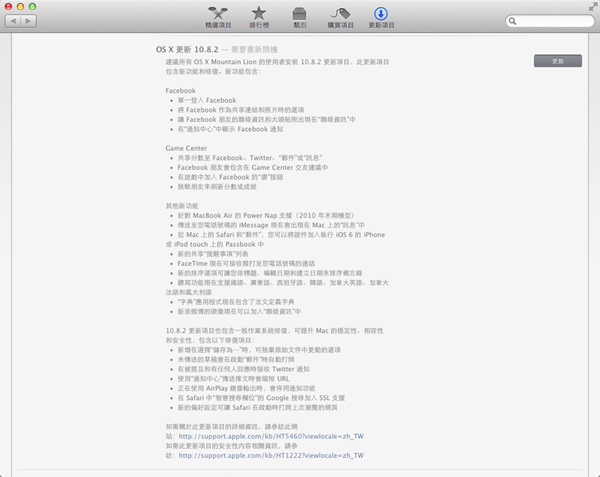Click the FaceTime calls bullet line
600x477 pixels.
246,264
